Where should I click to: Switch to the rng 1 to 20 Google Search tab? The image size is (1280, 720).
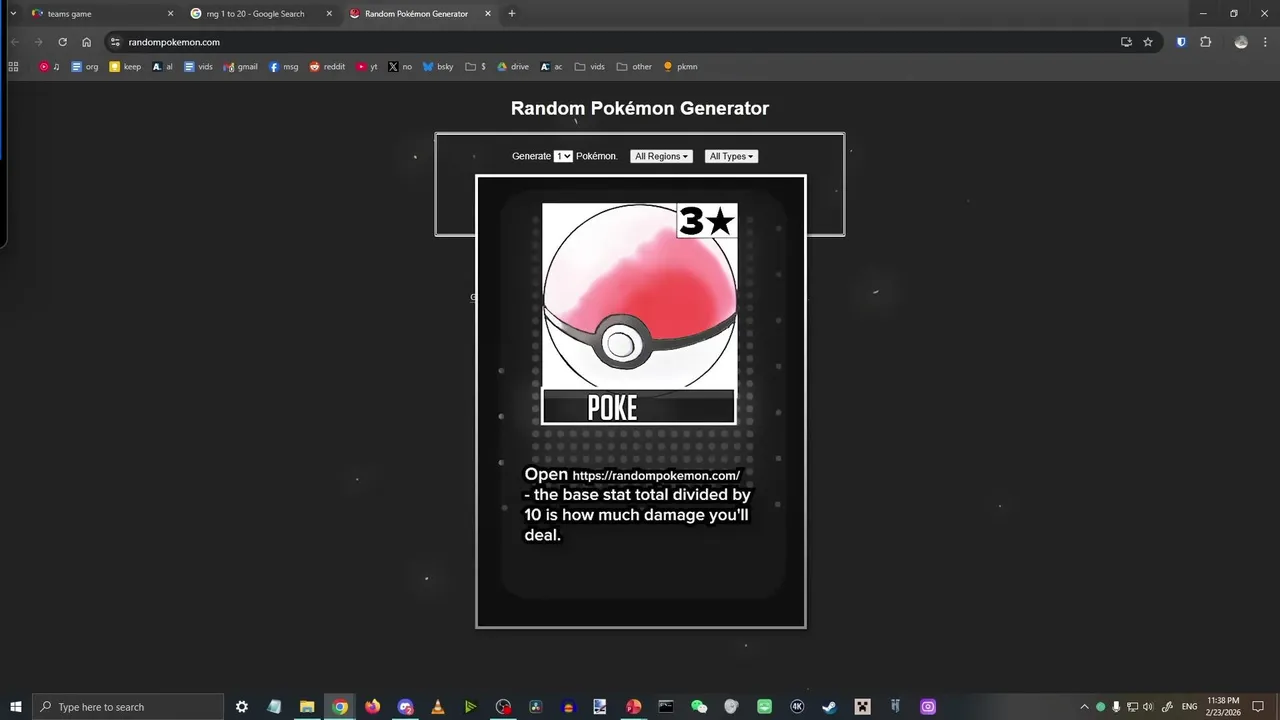pyautogui.click(x=262, y=14)
